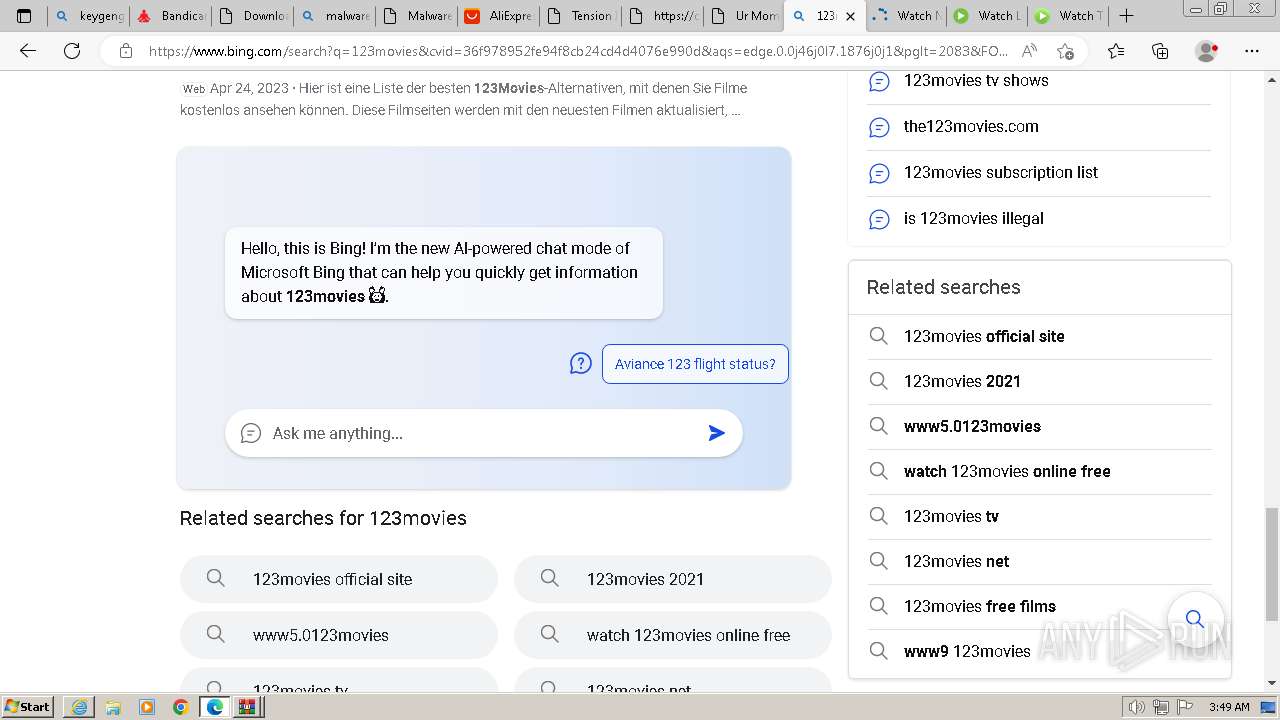Switch to the malware search tab
The height and width of the screenshot is (720, 1280).
335,15
